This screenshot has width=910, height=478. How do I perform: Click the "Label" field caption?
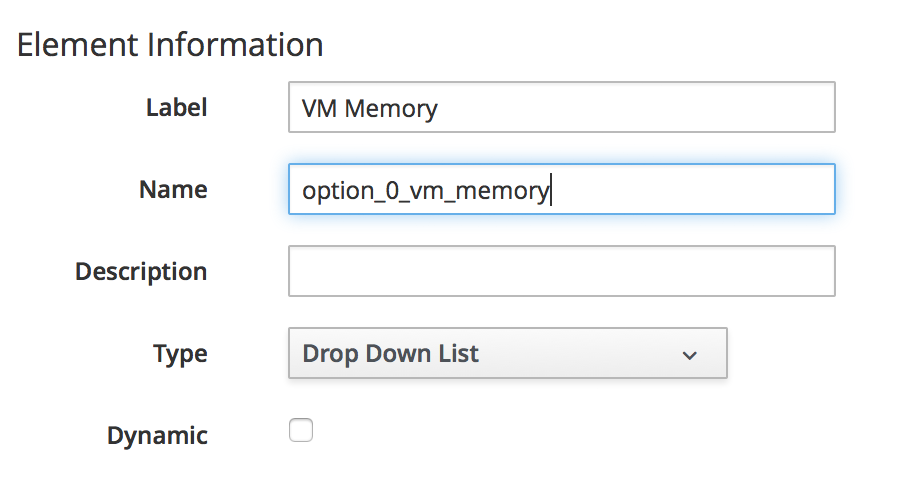[x=177, y=107]
